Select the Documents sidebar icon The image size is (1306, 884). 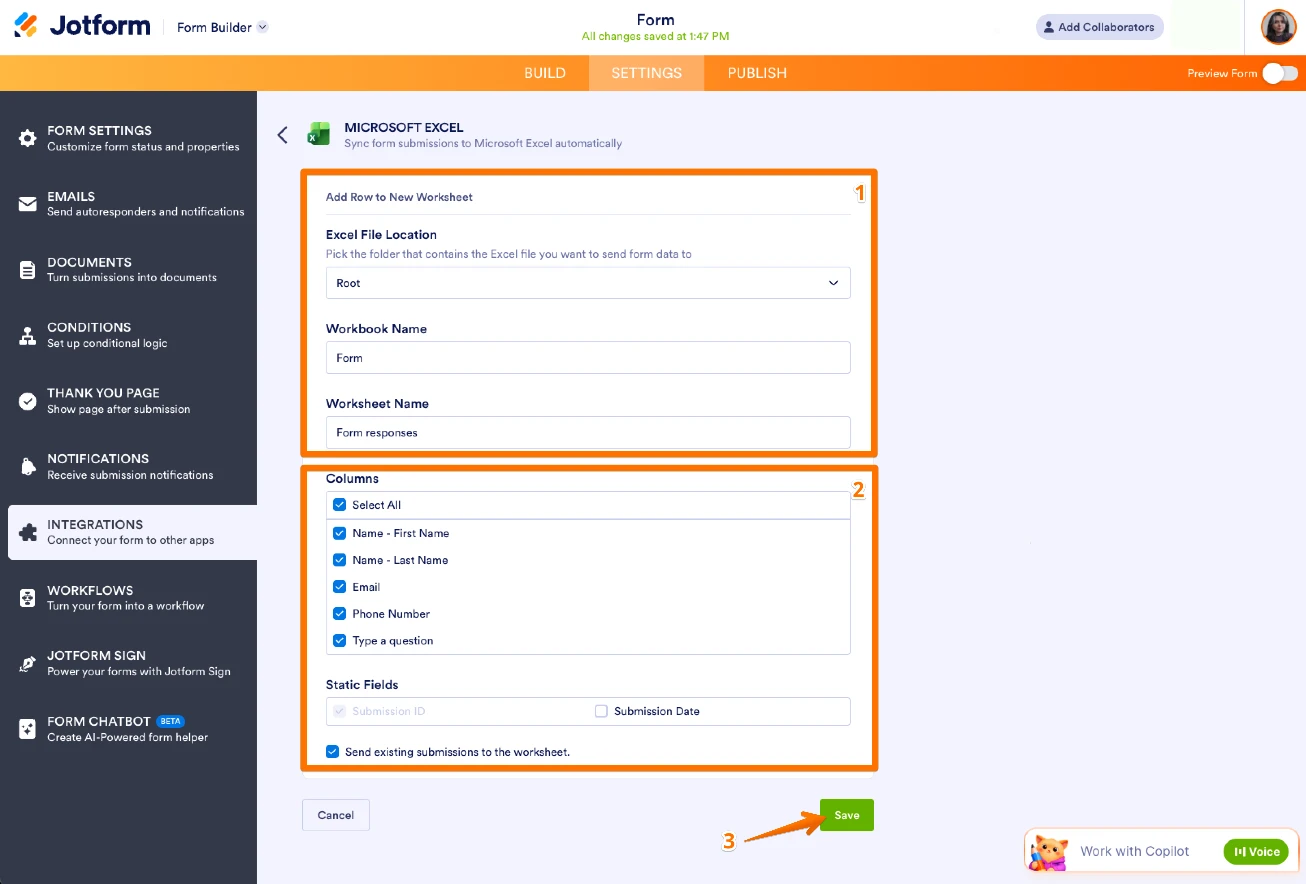(x=26, y=268)
